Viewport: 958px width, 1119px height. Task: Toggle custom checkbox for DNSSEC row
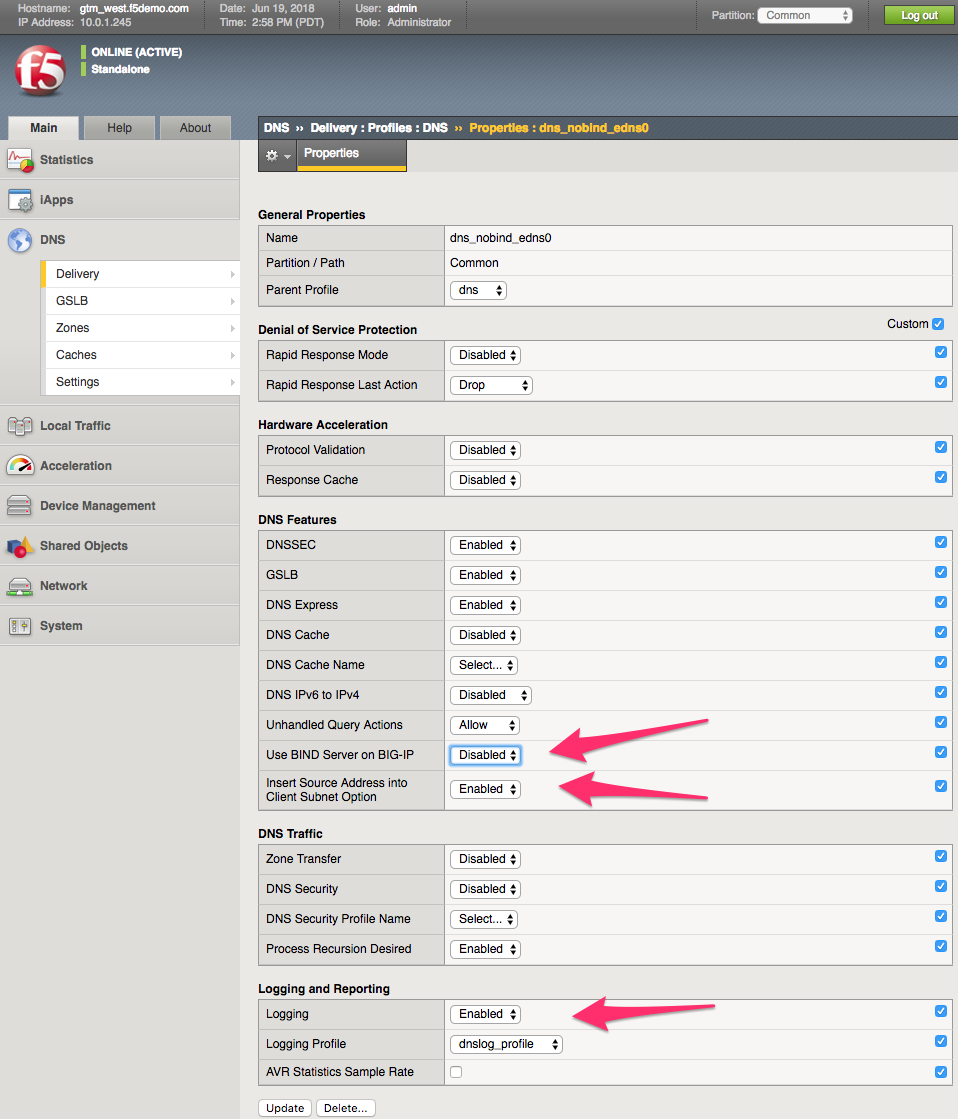941,542
